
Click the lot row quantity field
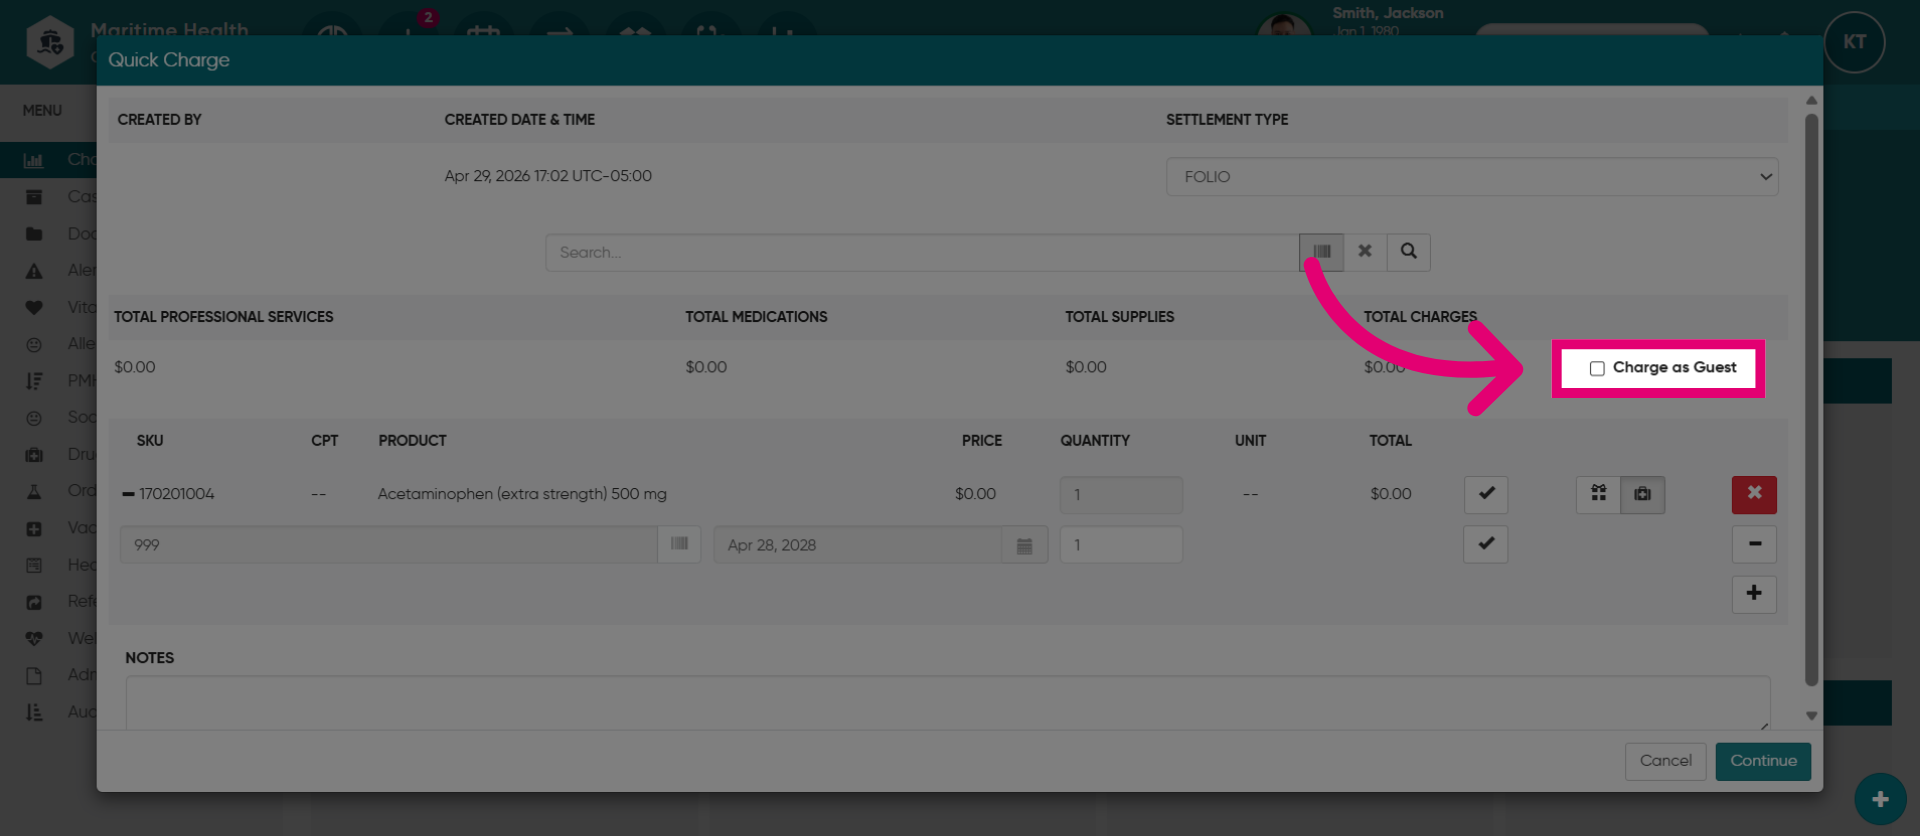click(x=1121, y=545)
